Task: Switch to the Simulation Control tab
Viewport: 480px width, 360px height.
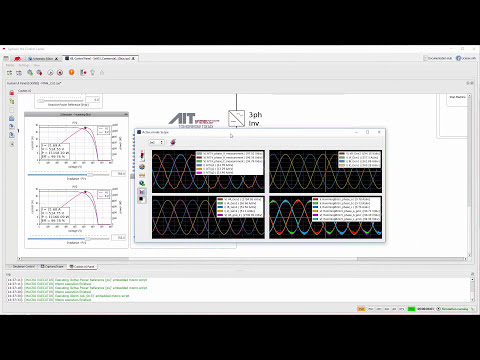Action: coord(21,267)
